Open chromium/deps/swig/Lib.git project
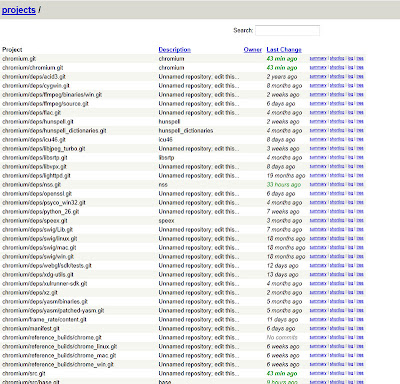This screenshot has height=384, width=400. click(37, 230)
